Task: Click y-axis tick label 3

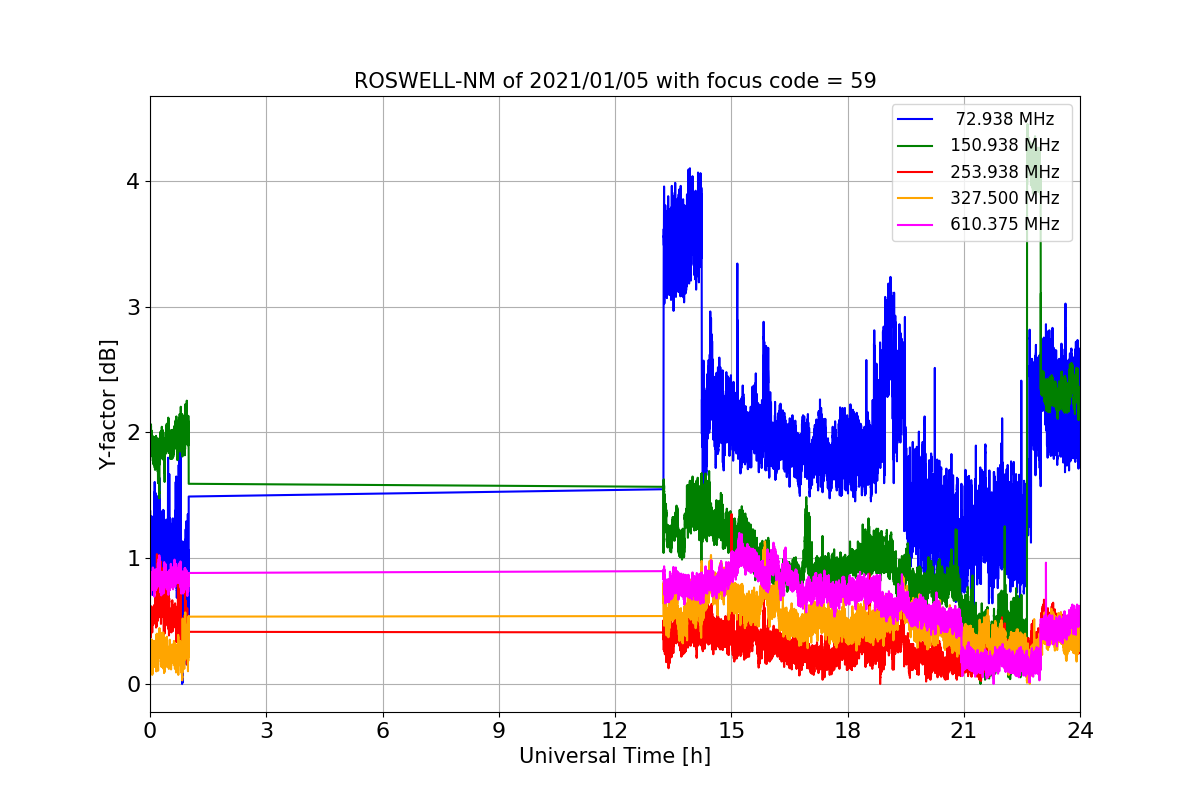Action: click(x=133, y=307)
